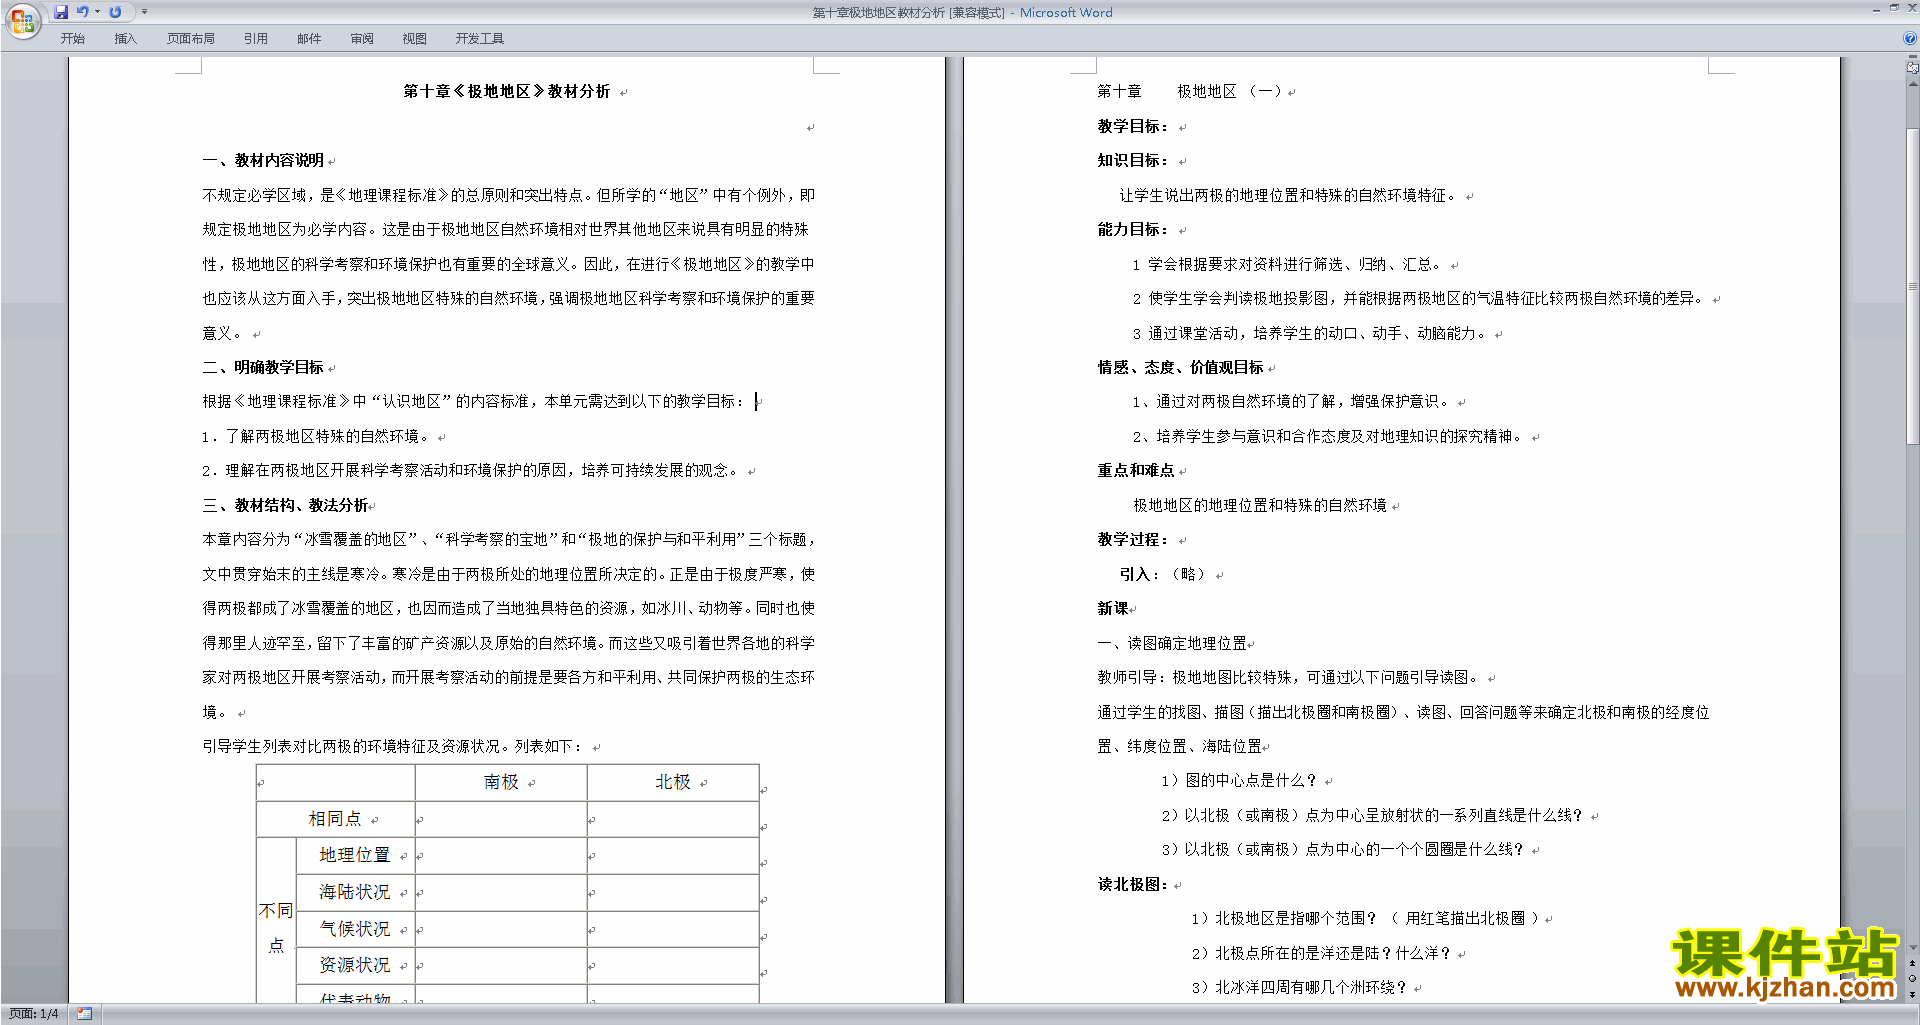Image resolution: width=1920 pixels, height=1025 pixels.
Task: Click the 知识目标： heading
Action: pos(1134,160)
